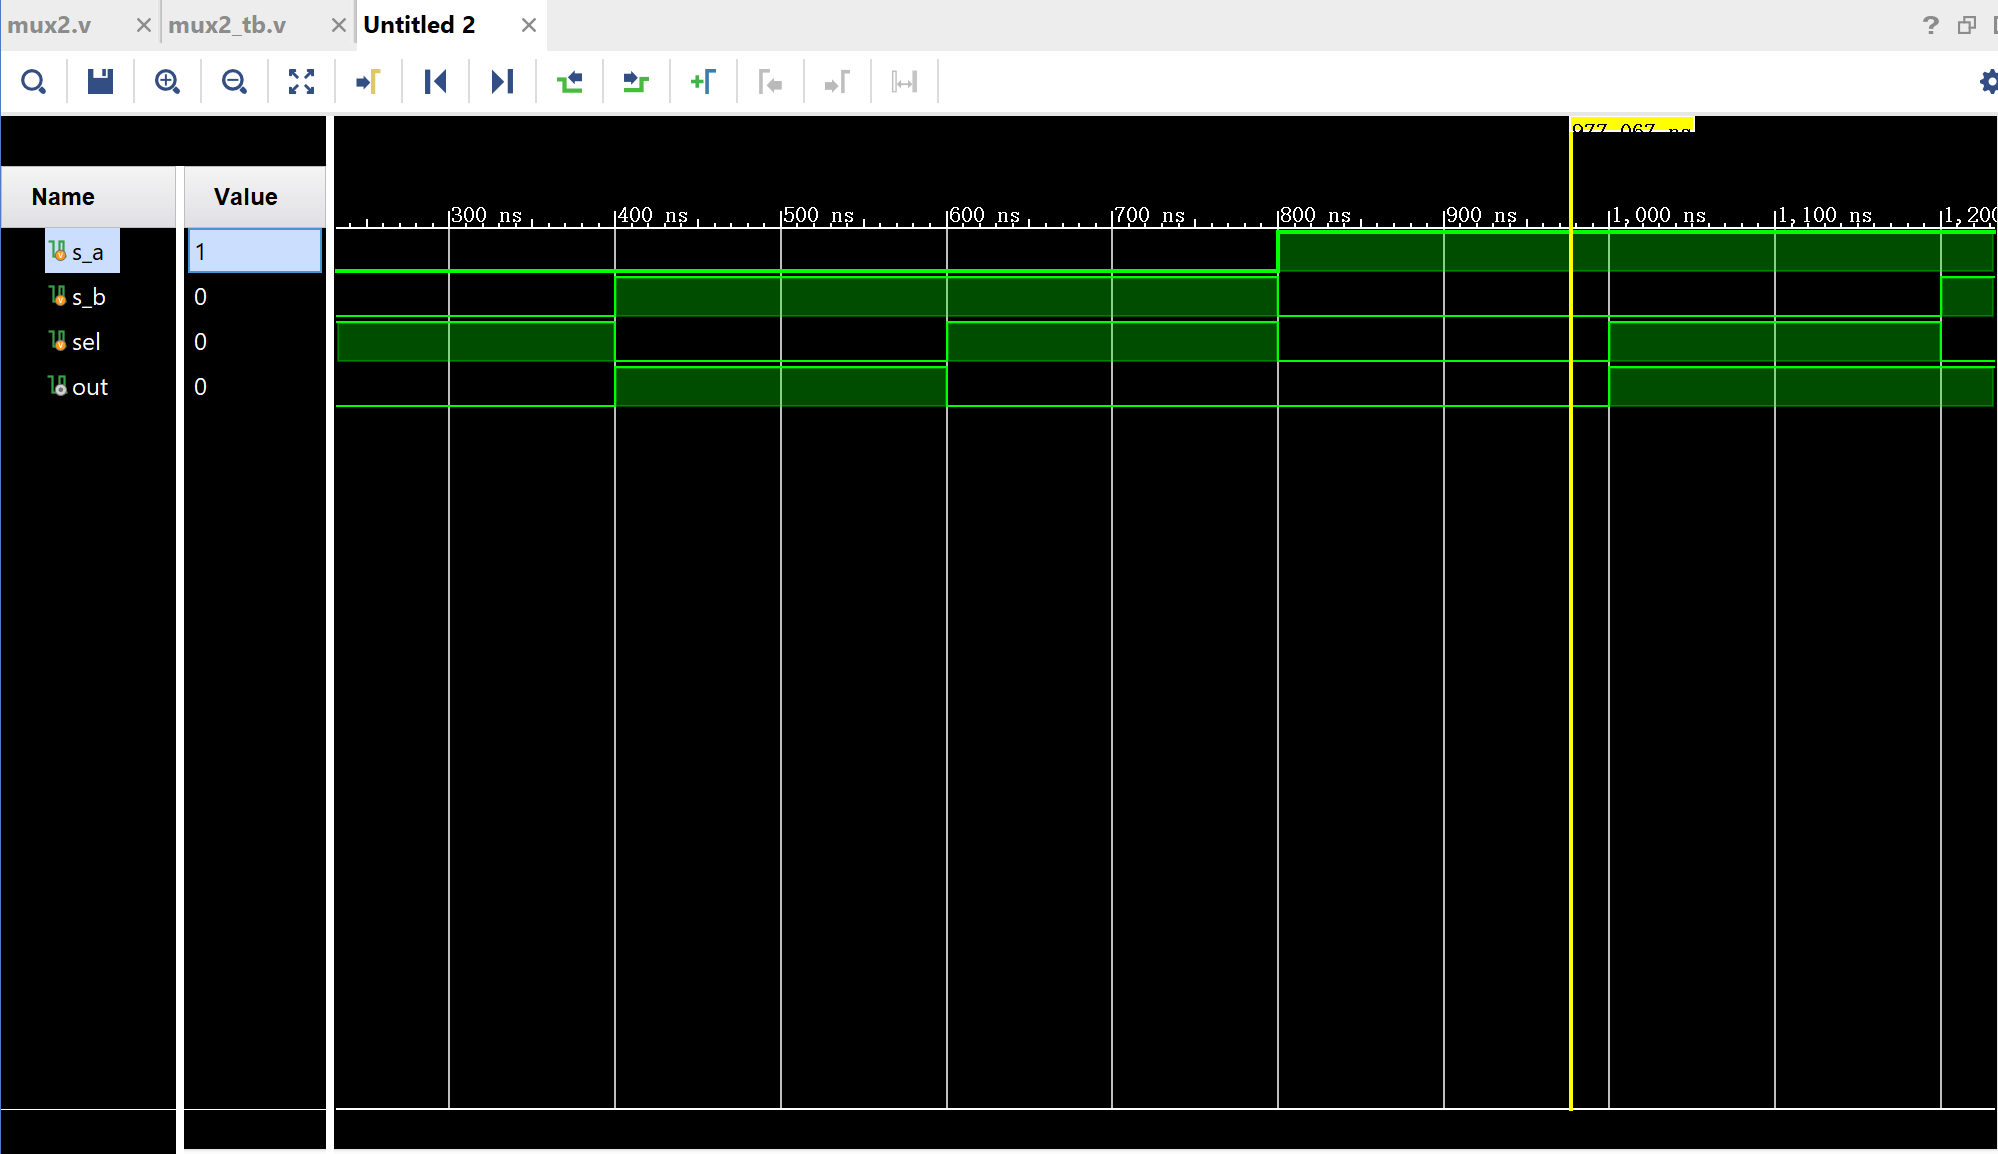The width and height of the screenshot is (1998, 1154).
Task: Save the waveform configuration
Action: (100, 82)
